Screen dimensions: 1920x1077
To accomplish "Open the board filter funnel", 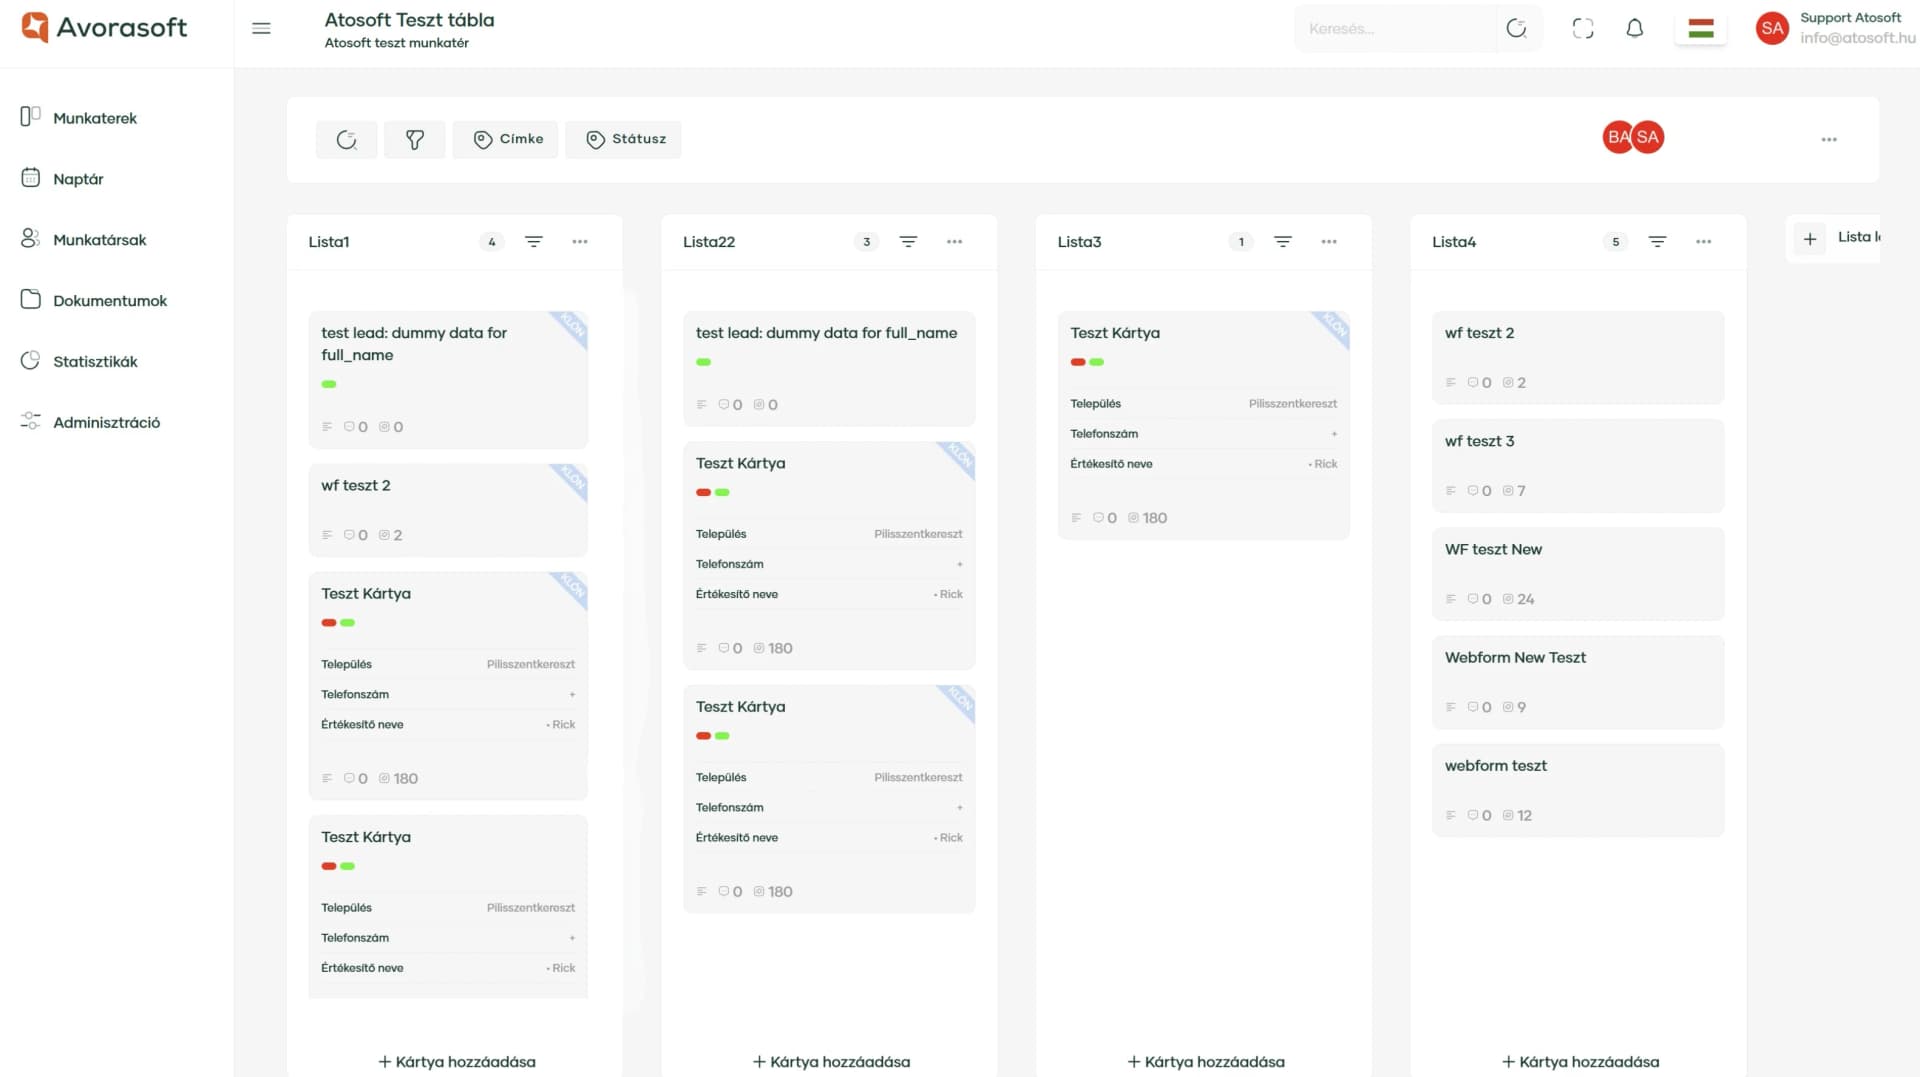I will pos(415,139).
